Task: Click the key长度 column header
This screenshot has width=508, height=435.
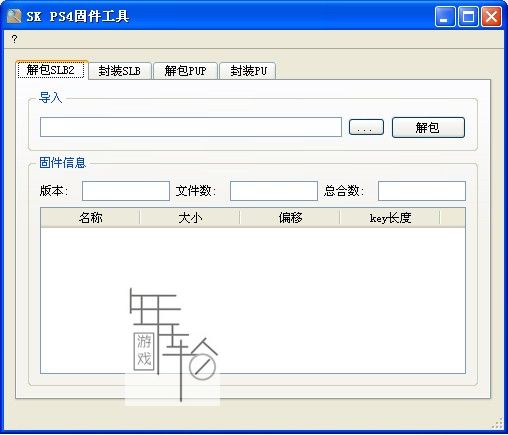Action: (390, 218)
